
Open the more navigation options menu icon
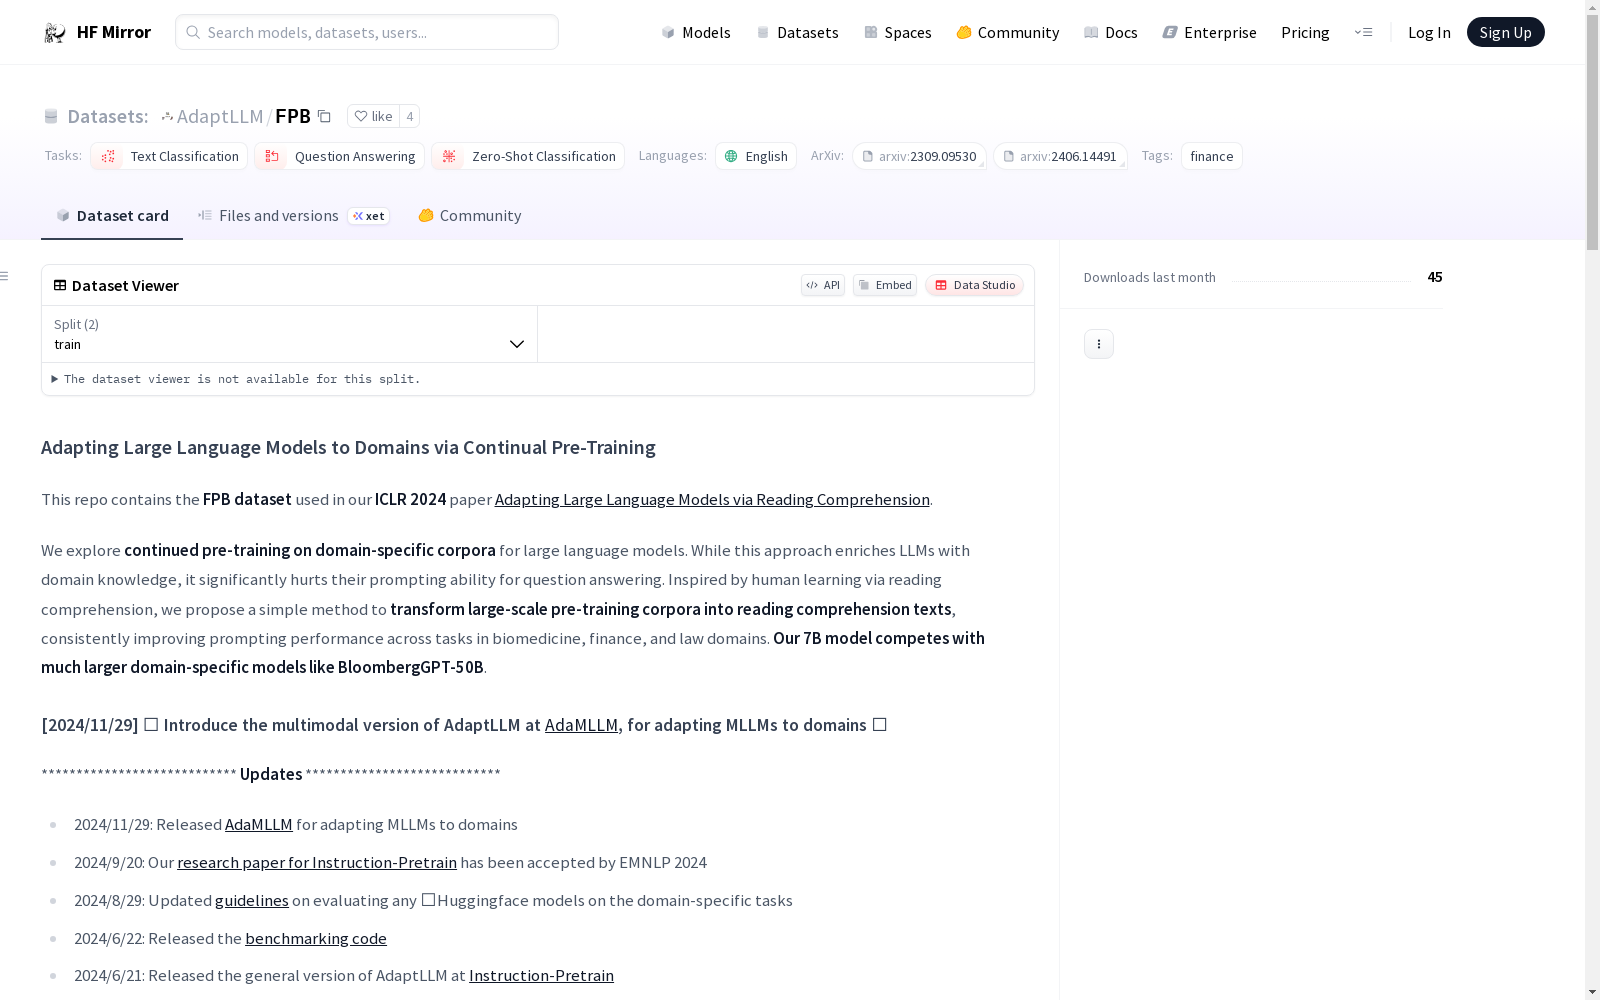1363,32
